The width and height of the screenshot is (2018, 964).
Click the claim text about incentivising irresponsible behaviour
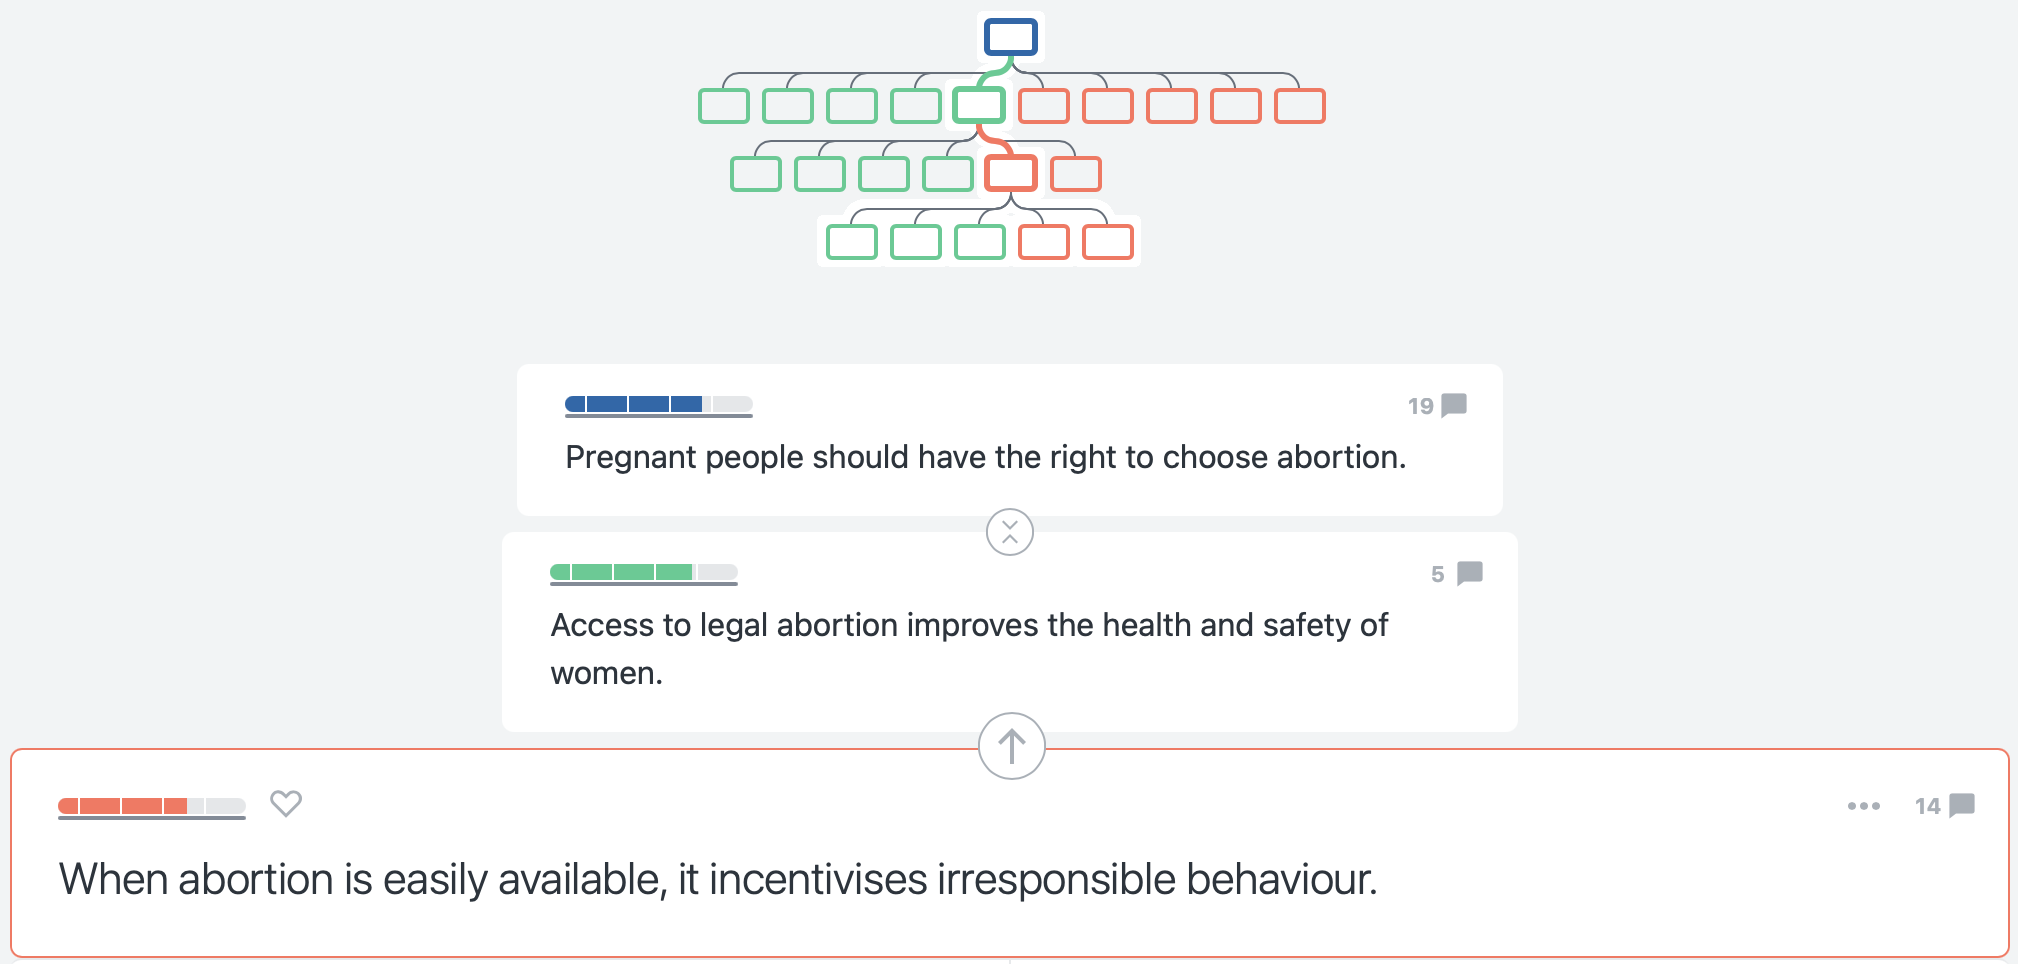pos(718,880)
